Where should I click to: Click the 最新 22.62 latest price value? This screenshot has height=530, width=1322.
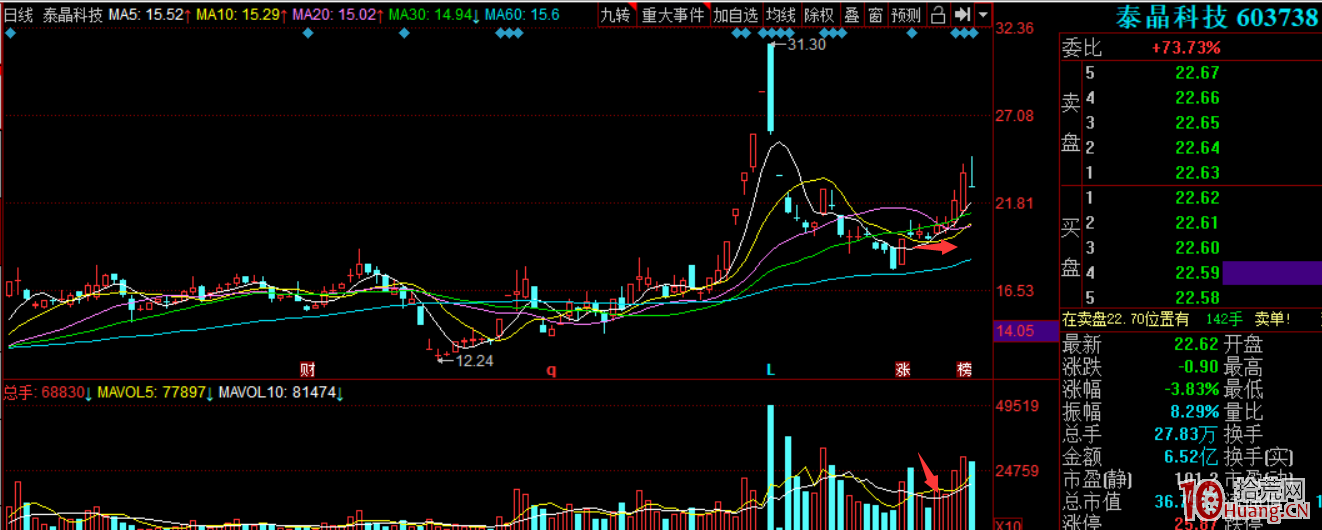coord(1197,345)
